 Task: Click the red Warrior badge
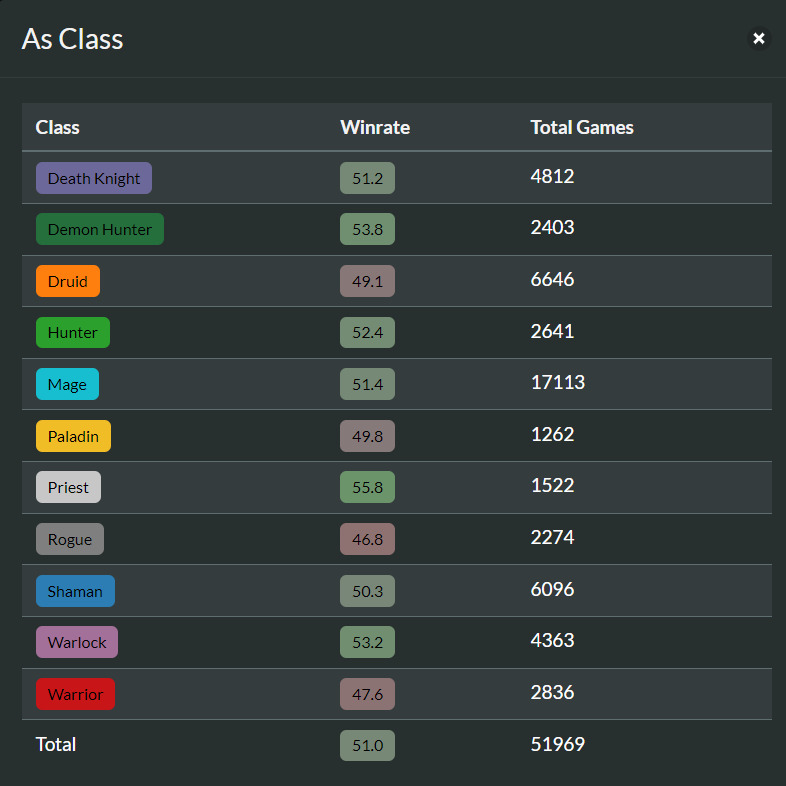point(75,694)
